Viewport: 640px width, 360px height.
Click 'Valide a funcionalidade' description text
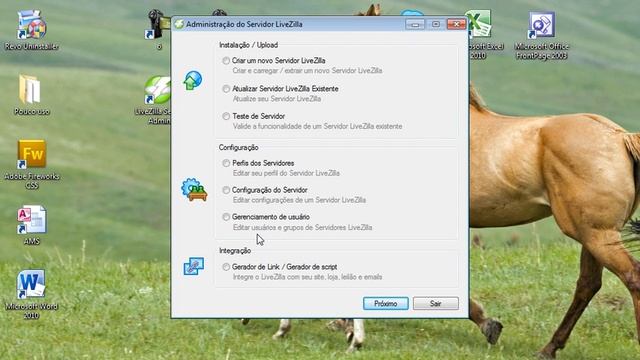click(x=318, y=127)
